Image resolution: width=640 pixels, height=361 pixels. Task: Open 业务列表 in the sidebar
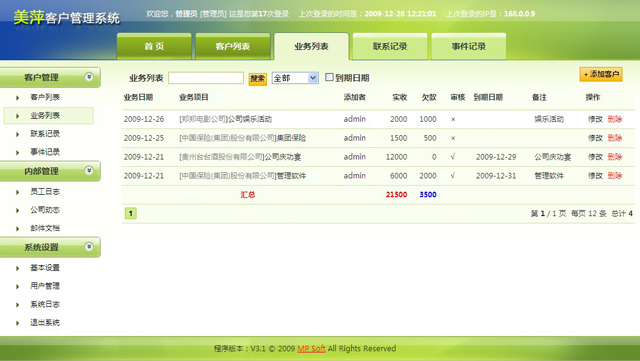[45, 116]
